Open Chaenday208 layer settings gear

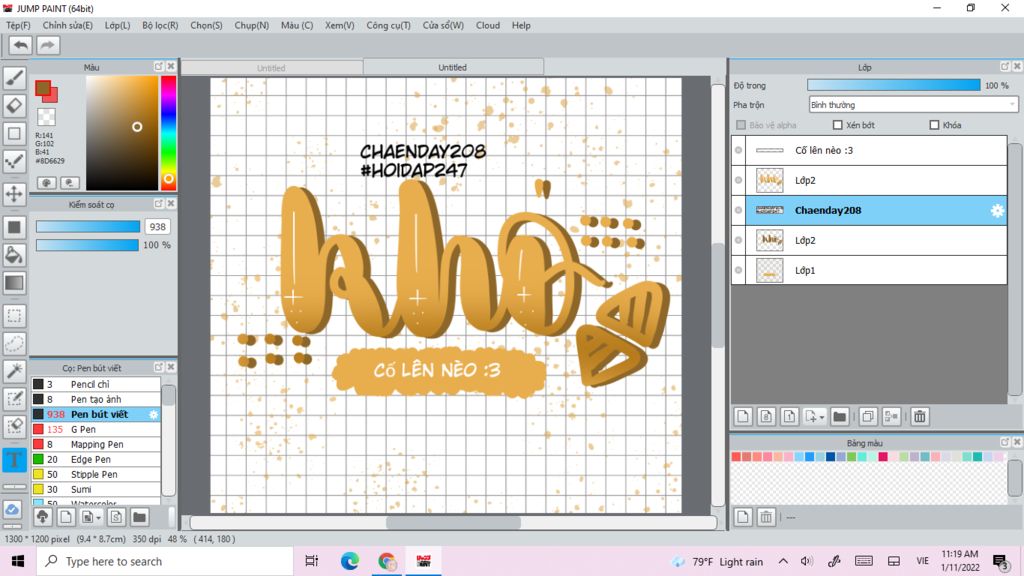tap(997, 210)
